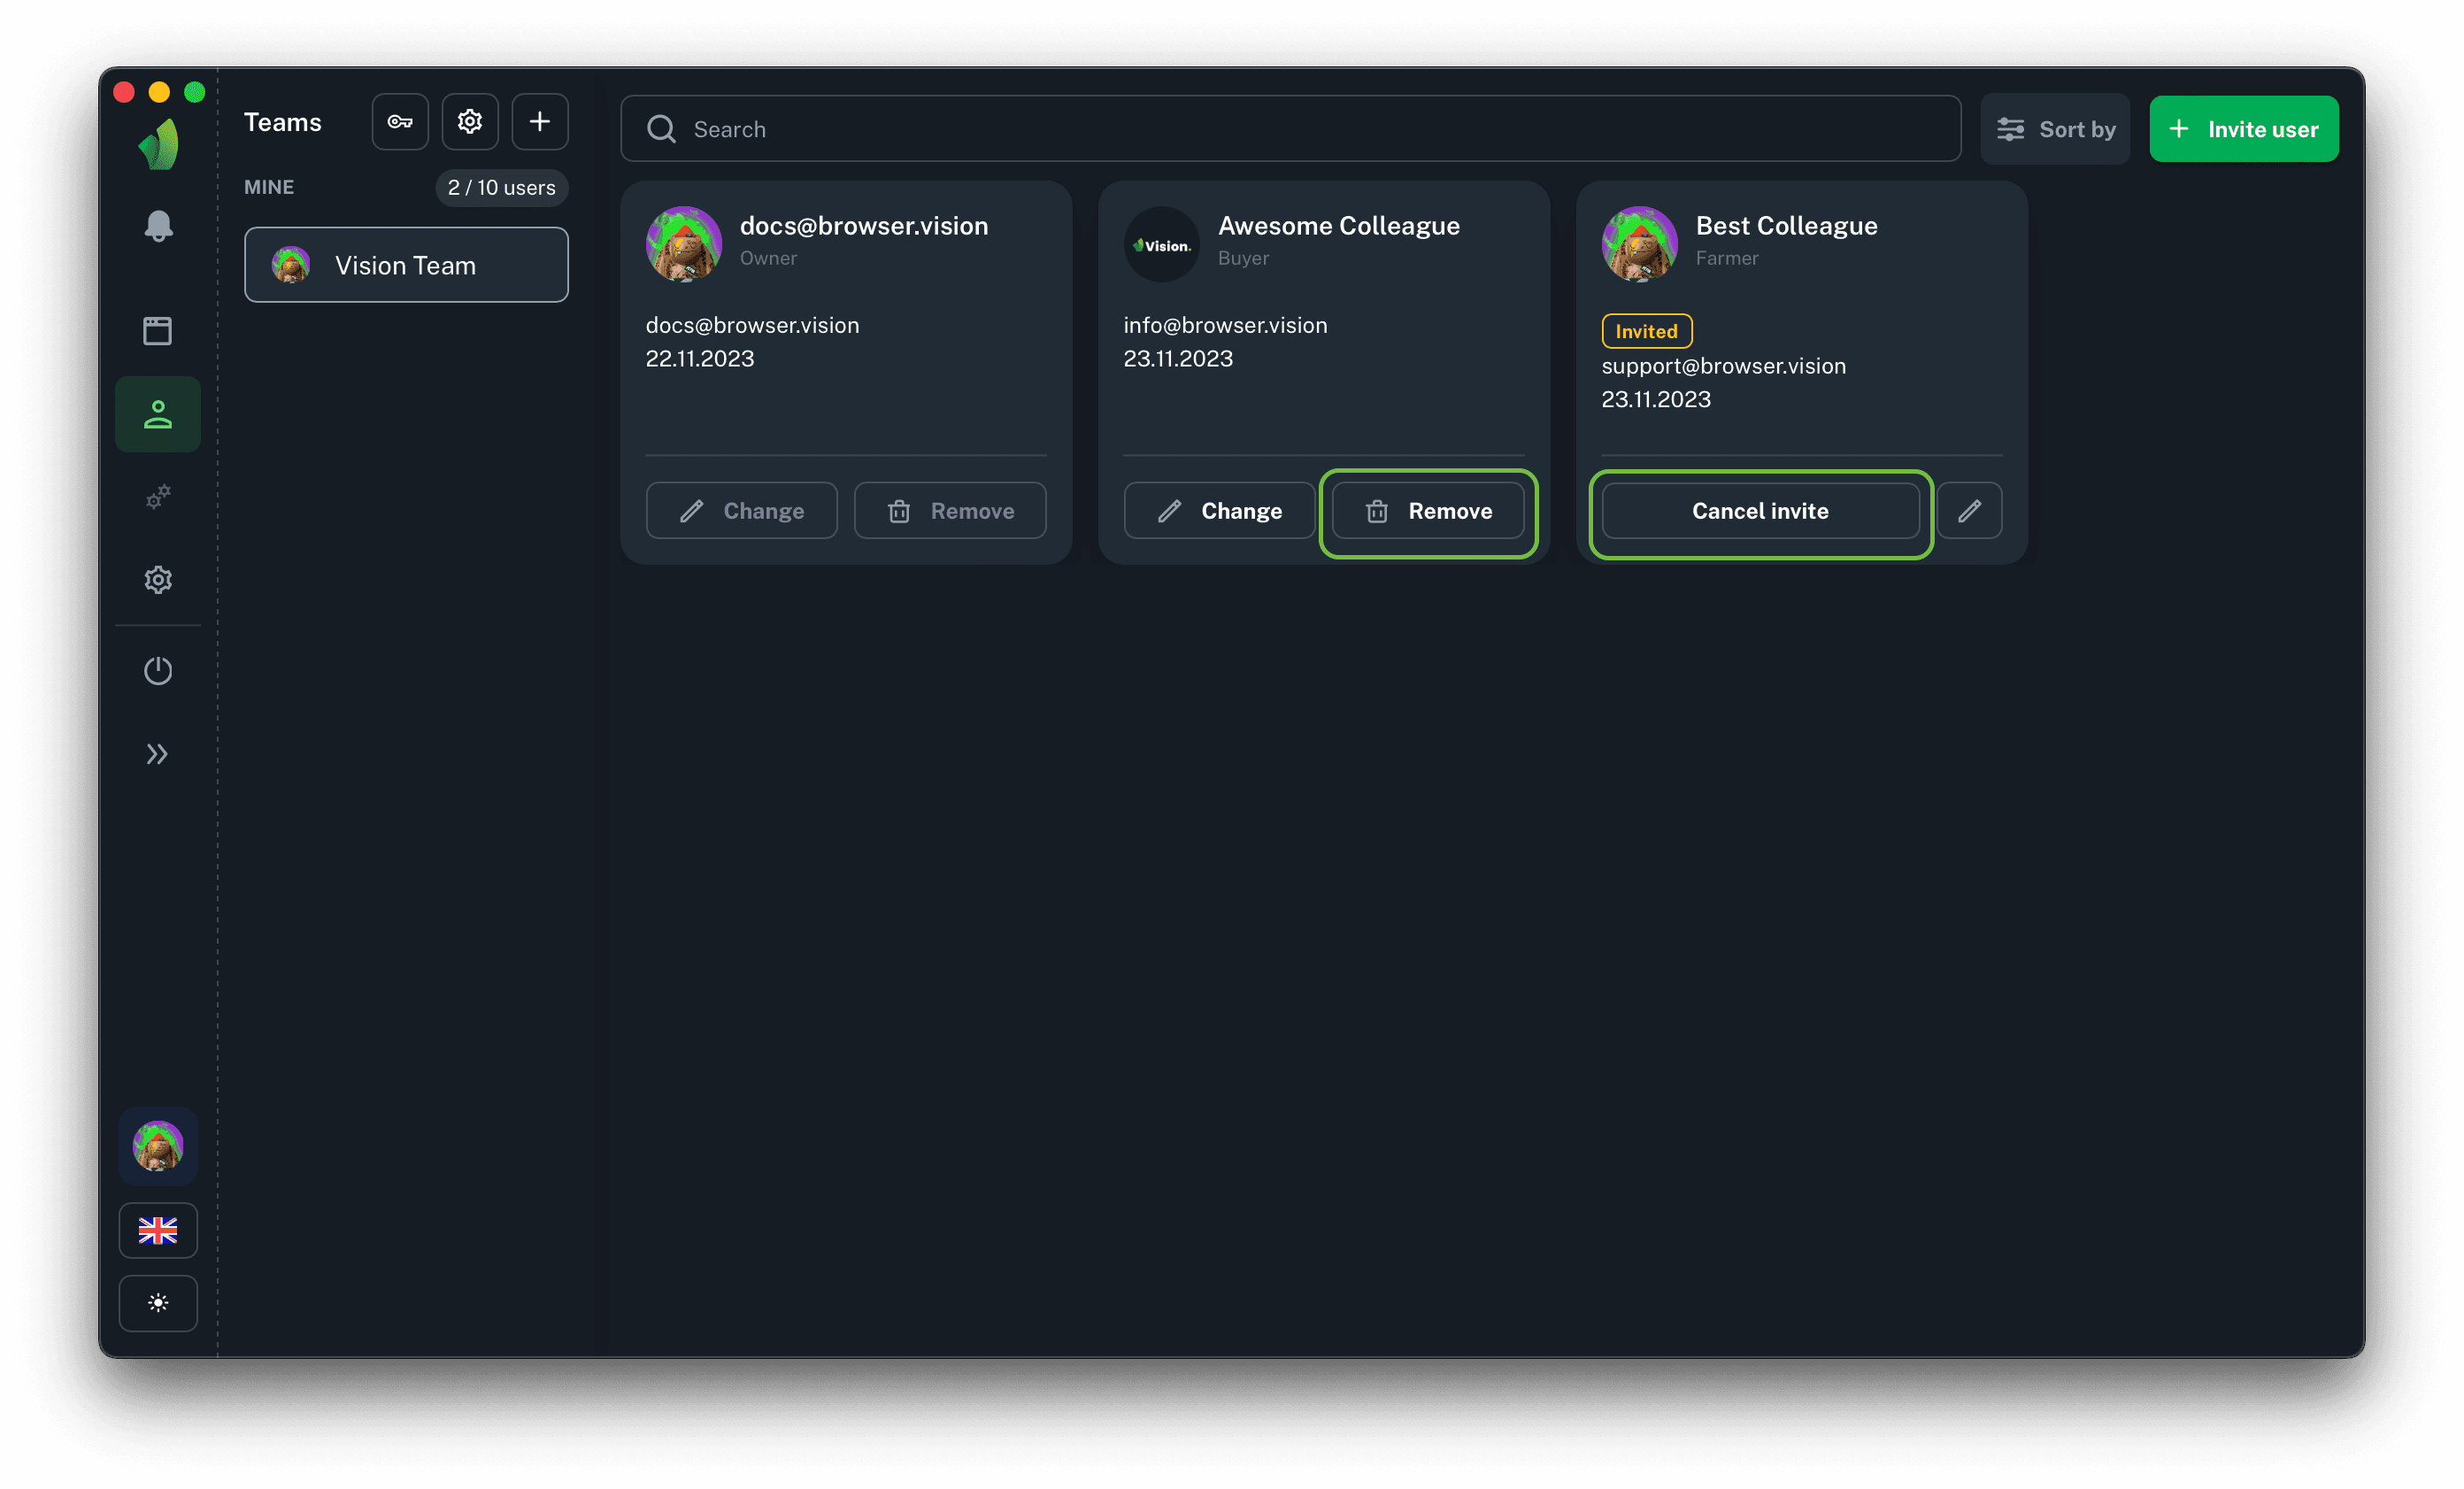The width and height of the screenshot is (2464, 1489).
Task: Click pencil edit icon on Best Colleague
Action: point(1969,511)
